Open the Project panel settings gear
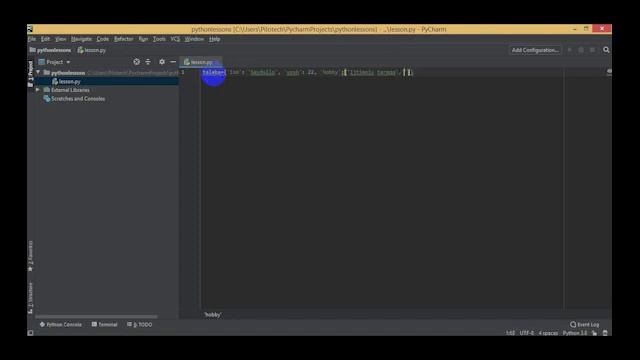640x360 pixels. point(162,62)
